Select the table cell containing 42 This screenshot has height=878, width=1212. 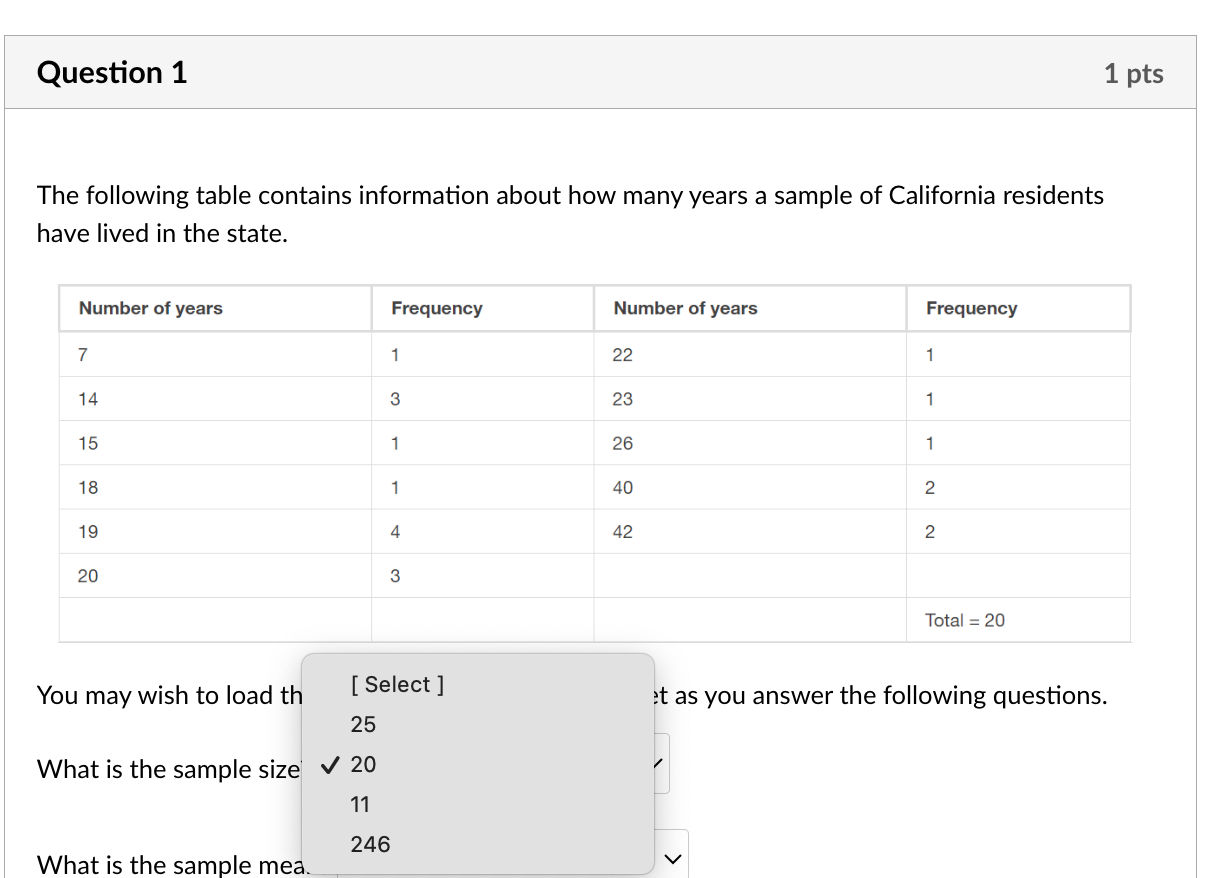pos(623,531)
